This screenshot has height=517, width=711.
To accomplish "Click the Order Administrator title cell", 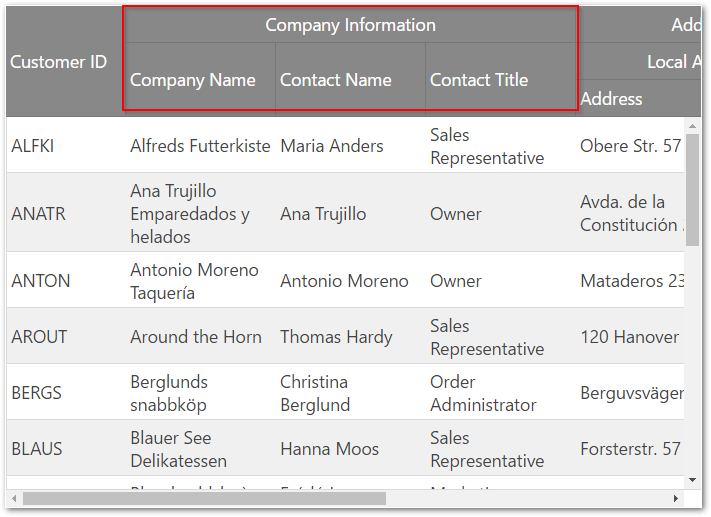I will coord(483,393).
